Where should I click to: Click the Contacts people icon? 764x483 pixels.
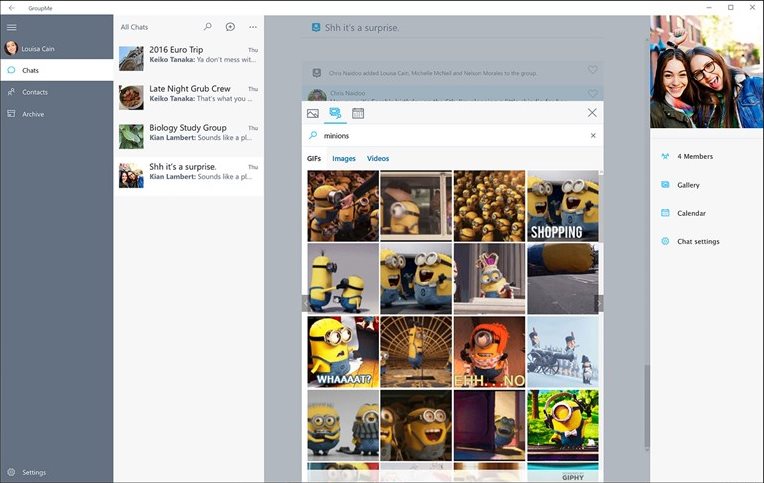pos(11,92)
